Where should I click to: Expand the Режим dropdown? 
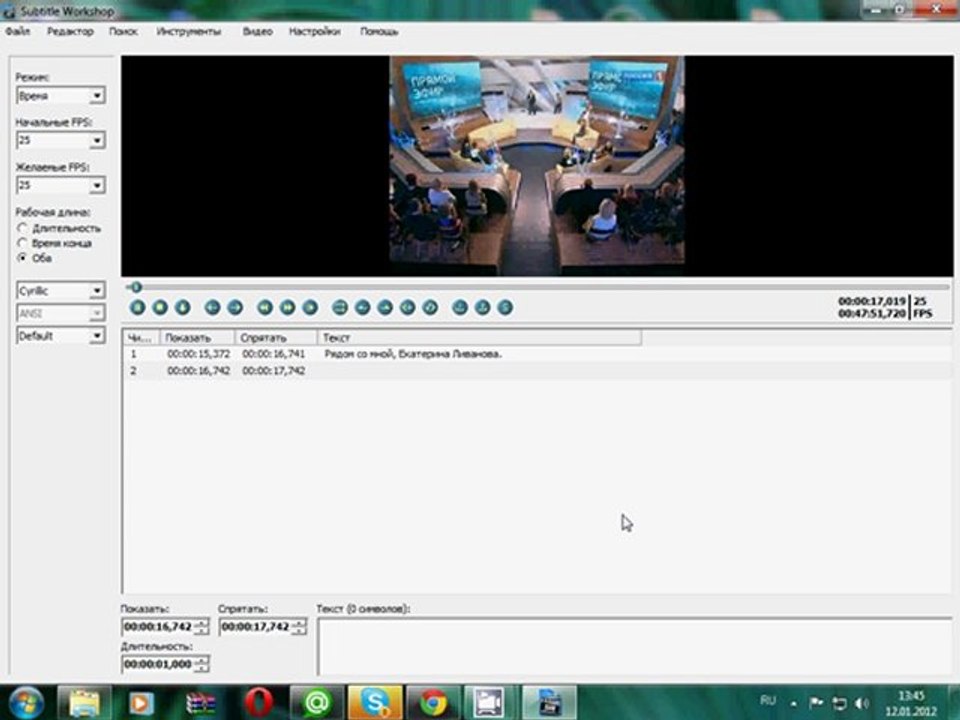point(97,96)
